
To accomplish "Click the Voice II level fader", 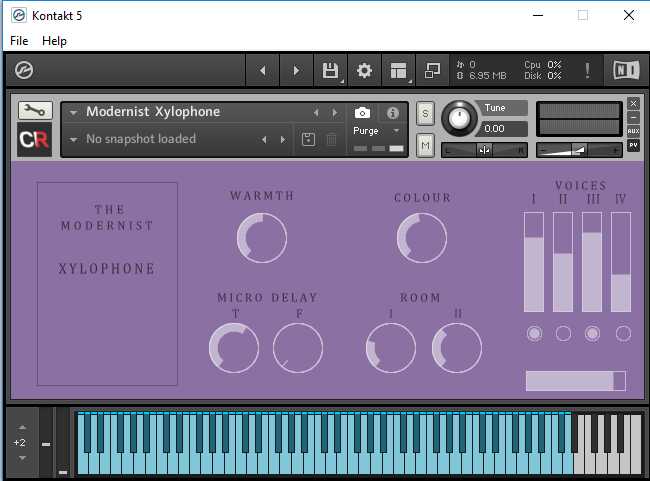I will 563,262.
